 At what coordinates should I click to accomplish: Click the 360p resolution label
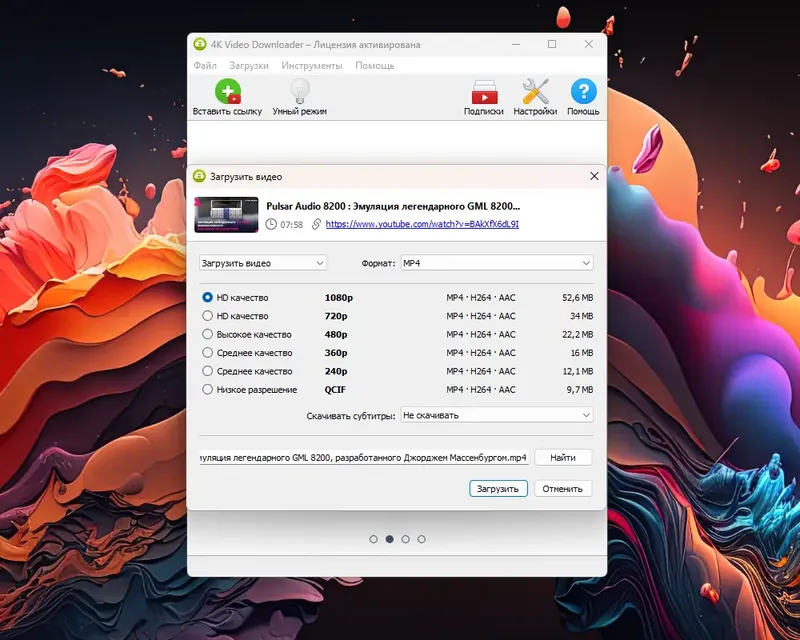pyautogui.click(x=336, y=352)
